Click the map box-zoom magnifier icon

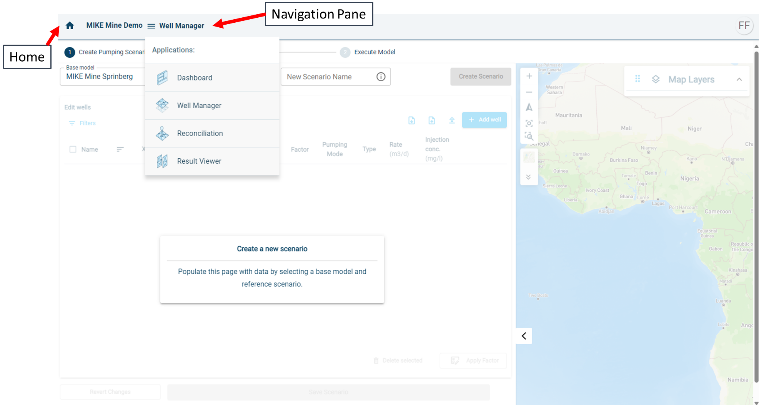(x=529, y=136)
